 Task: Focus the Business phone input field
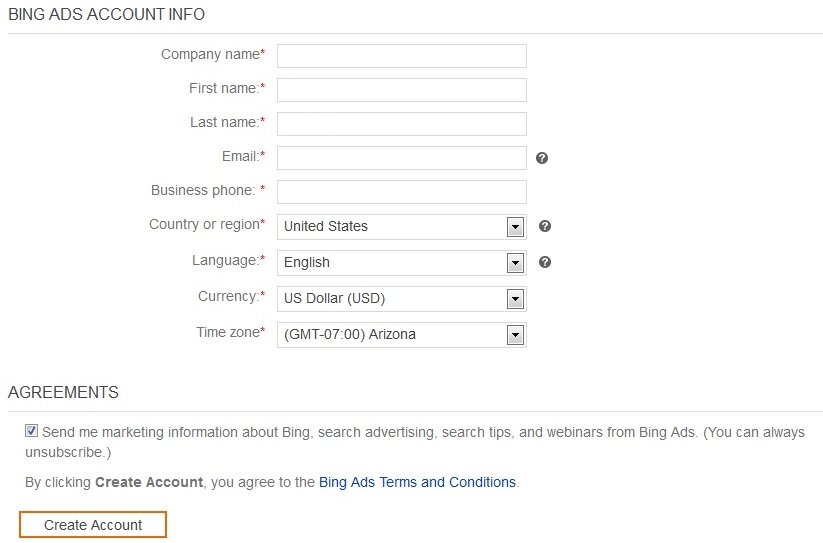[402, 192]
